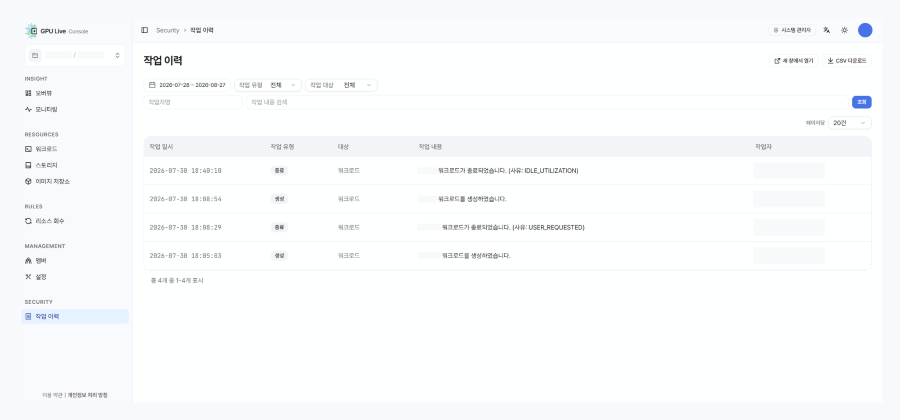Click the 종료 badge in the 18:08:29 row
Viewport: 900px width, 420px height.
click(280, 227)
